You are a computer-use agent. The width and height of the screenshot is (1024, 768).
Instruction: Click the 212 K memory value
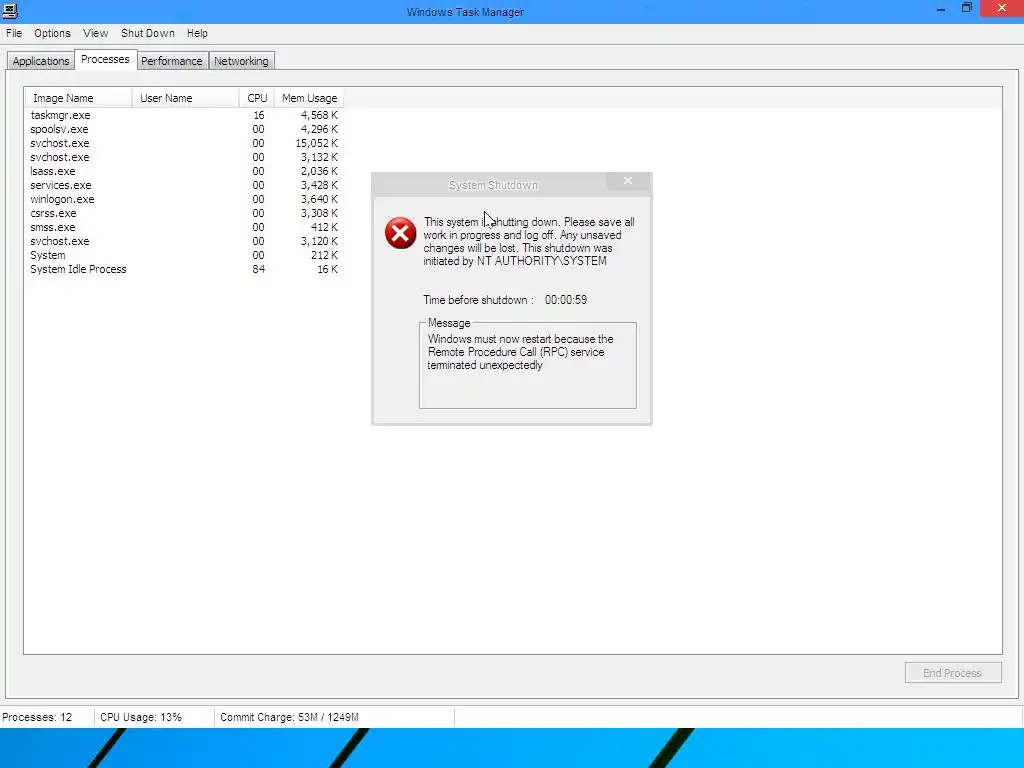pyautogui.click(x=325, y=255)
